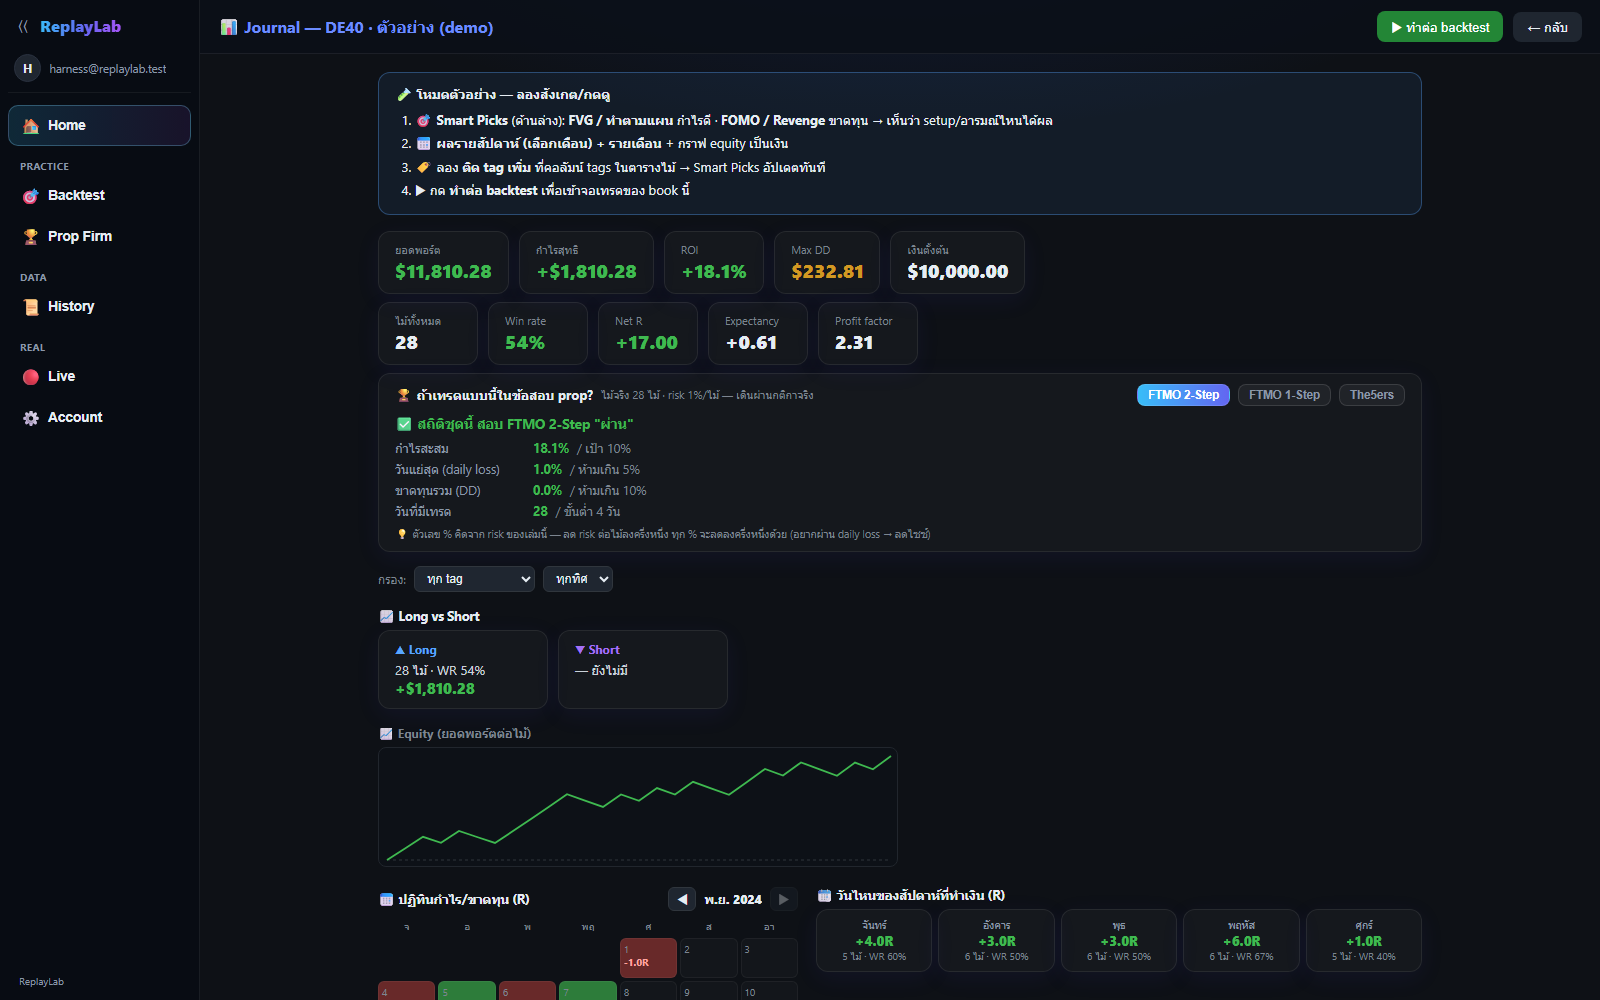The width and height of the screenshot is (1600, 1000).
Task: Click the Long up-triangle icon
Action: (400, 650)
